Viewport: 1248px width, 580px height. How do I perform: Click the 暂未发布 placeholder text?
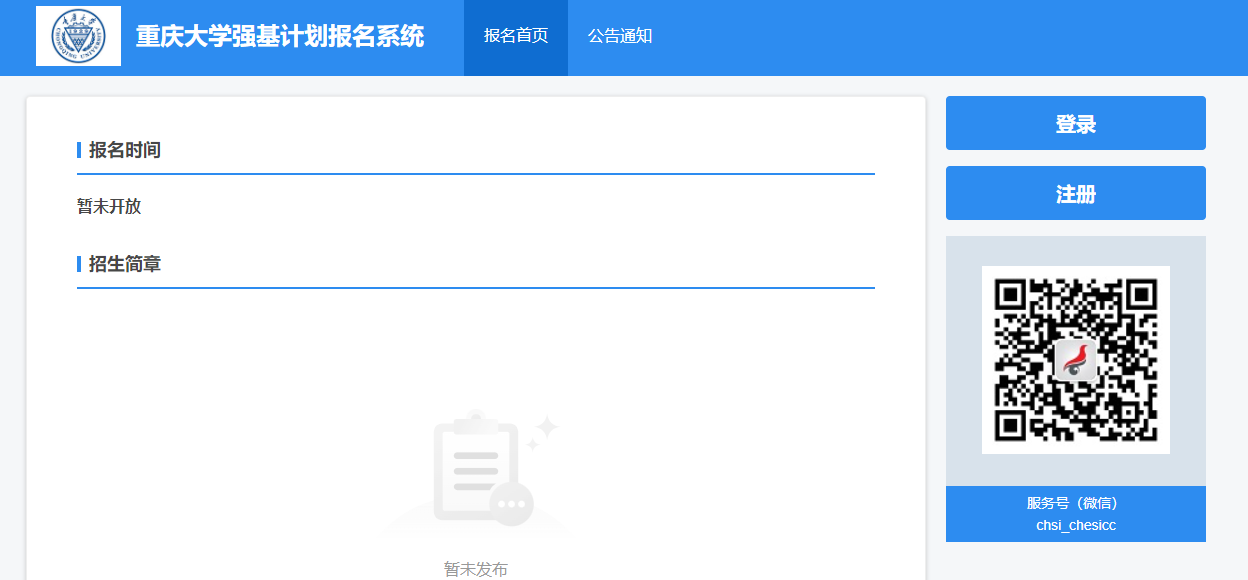pos(476,569)
